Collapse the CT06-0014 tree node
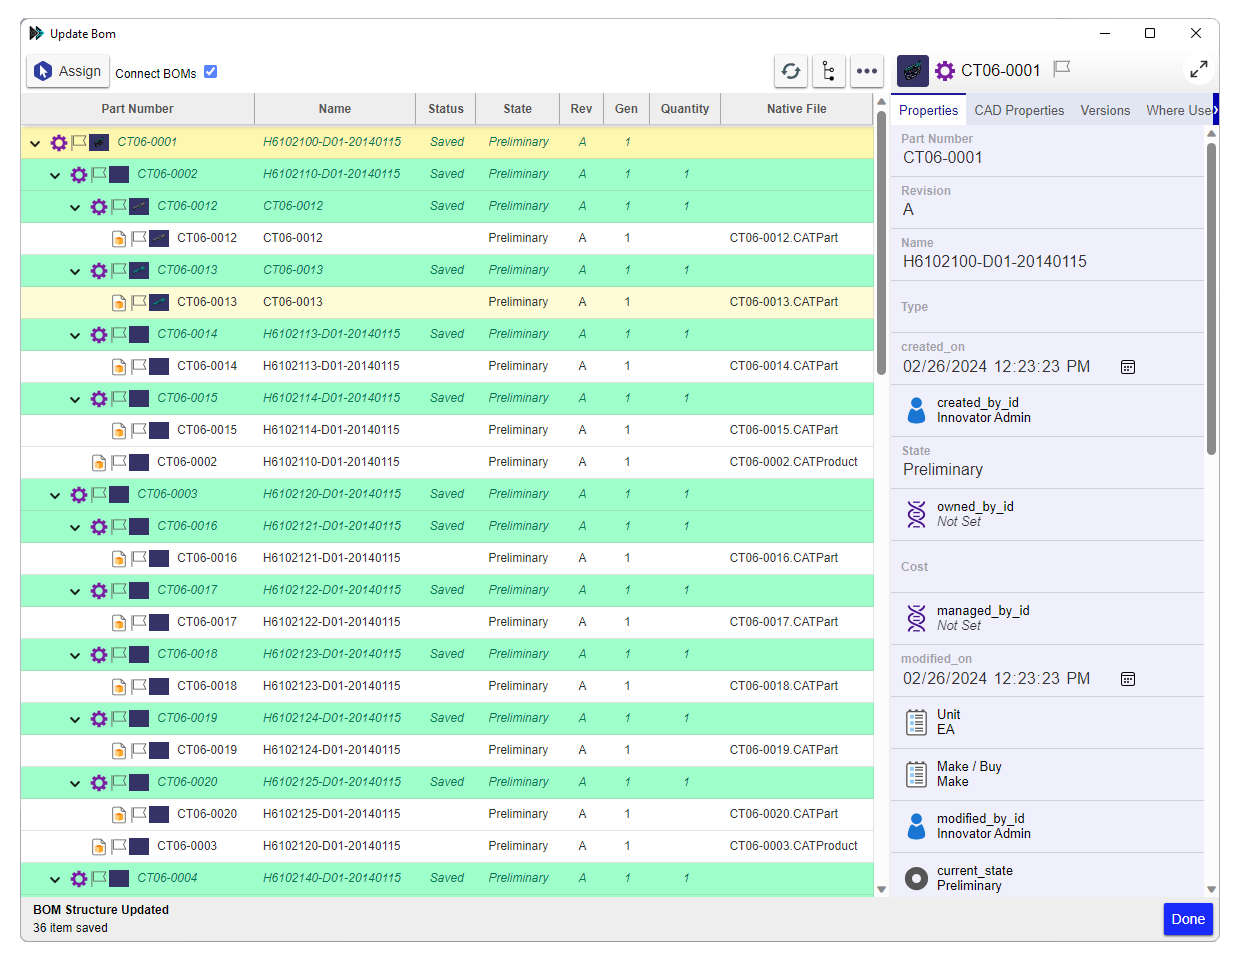 [75, 336]
